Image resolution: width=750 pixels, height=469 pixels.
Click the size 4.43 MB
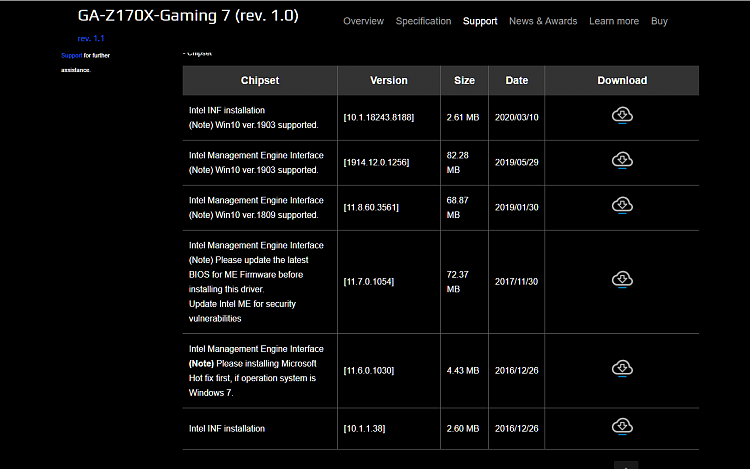coord(463,371)
